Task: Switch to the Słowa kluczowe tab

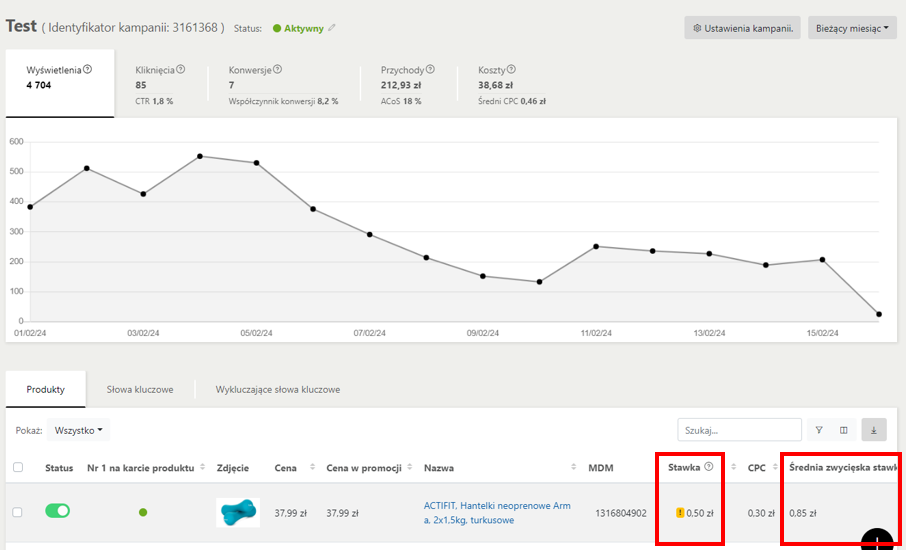Action: click(x=140, y=389)
